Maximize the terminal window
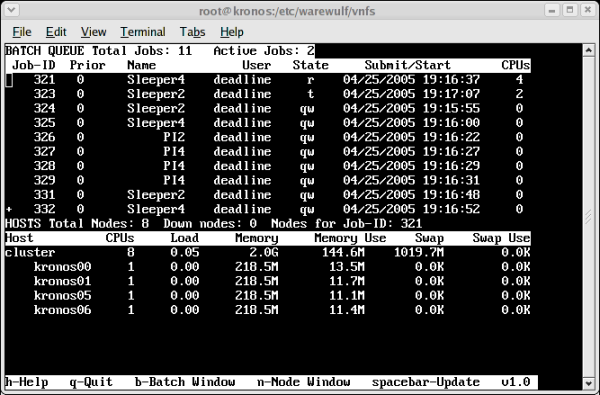The width and height of the screenshot is (600, 395). 570,10
